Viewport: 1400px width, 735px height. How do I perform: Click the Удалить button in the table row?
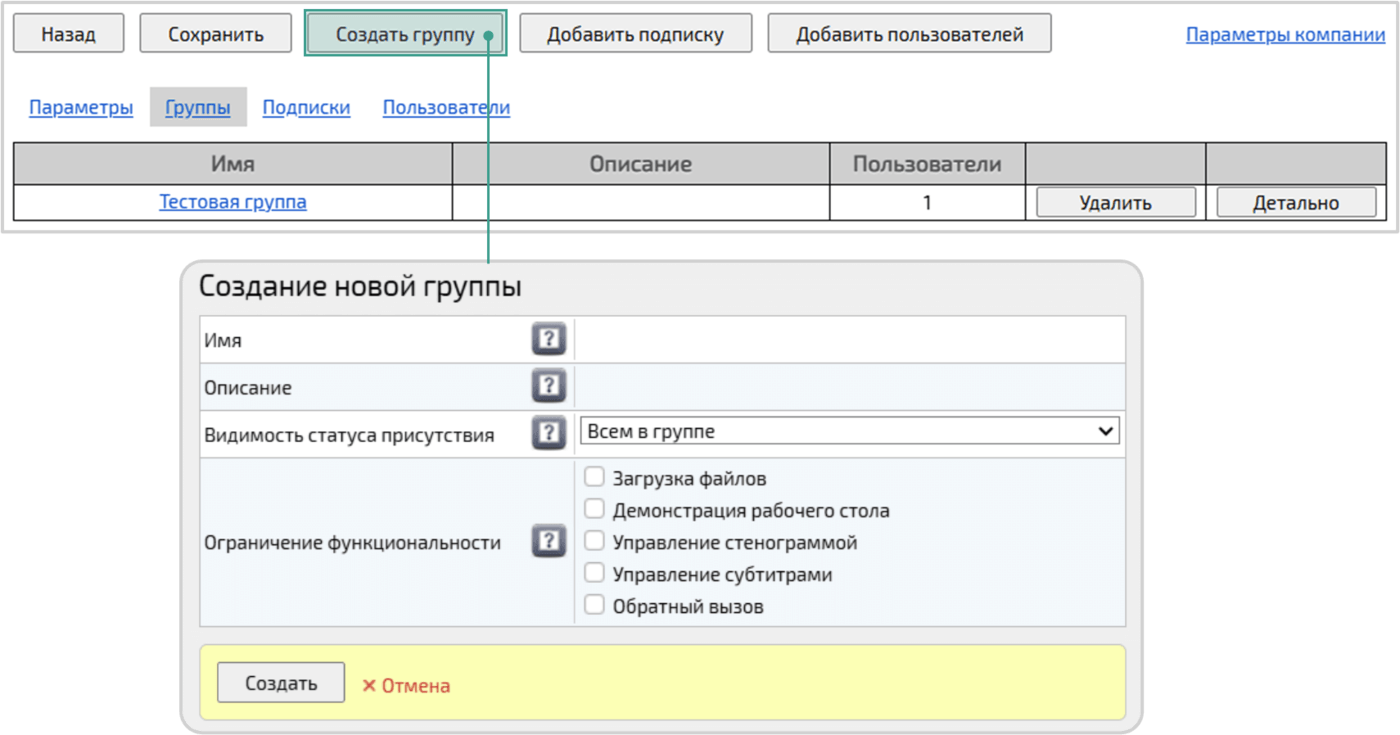click(1114, 201)
